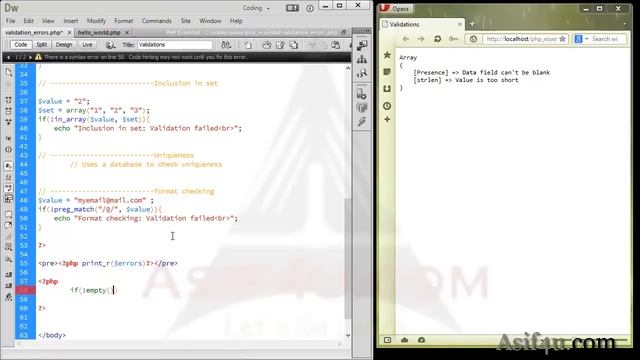Open third icon in collapsed panel dock
640x360 pixels.
(x=362, y=73)
